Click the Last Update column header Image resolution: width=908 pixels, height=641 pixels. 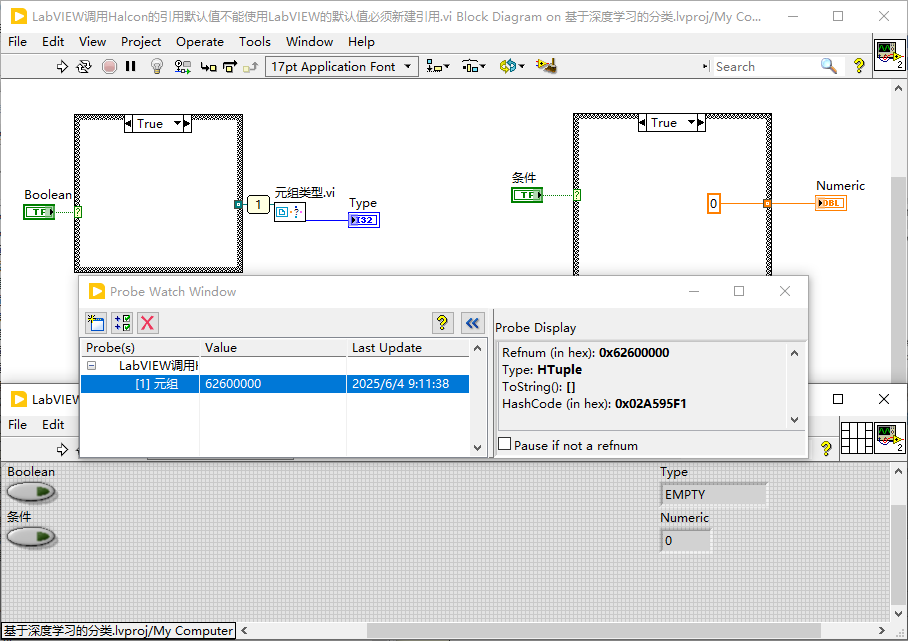[x=408, y=347]
